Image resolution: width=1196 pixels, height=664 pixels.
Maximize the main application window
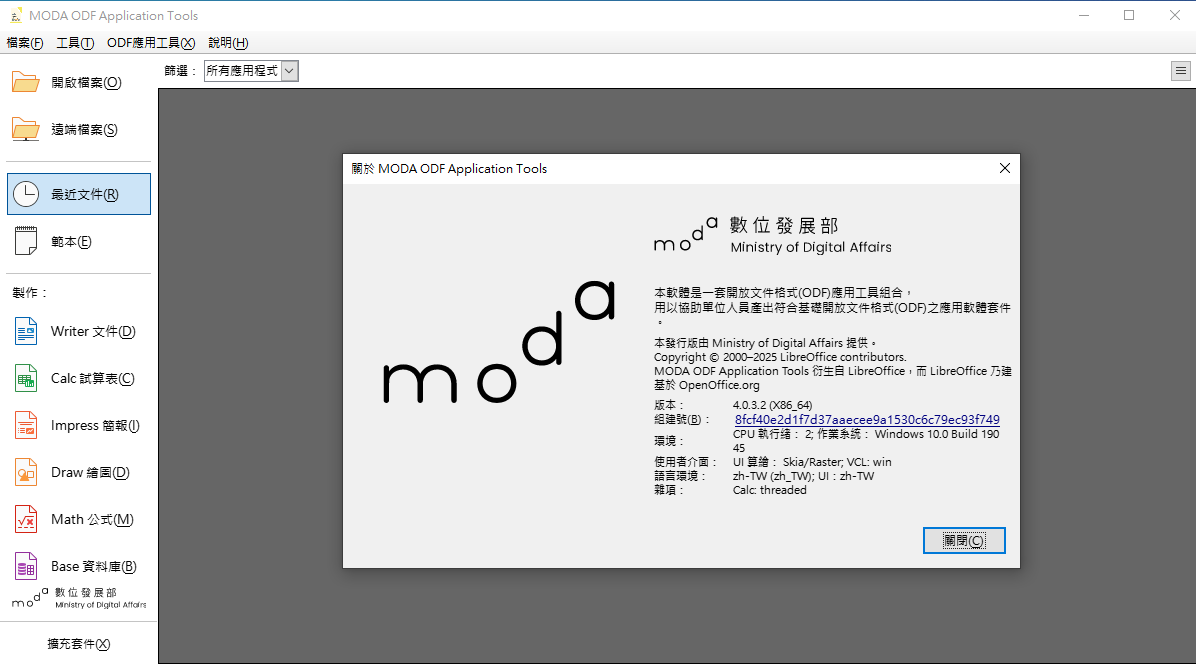click(x=1129, y=15)
